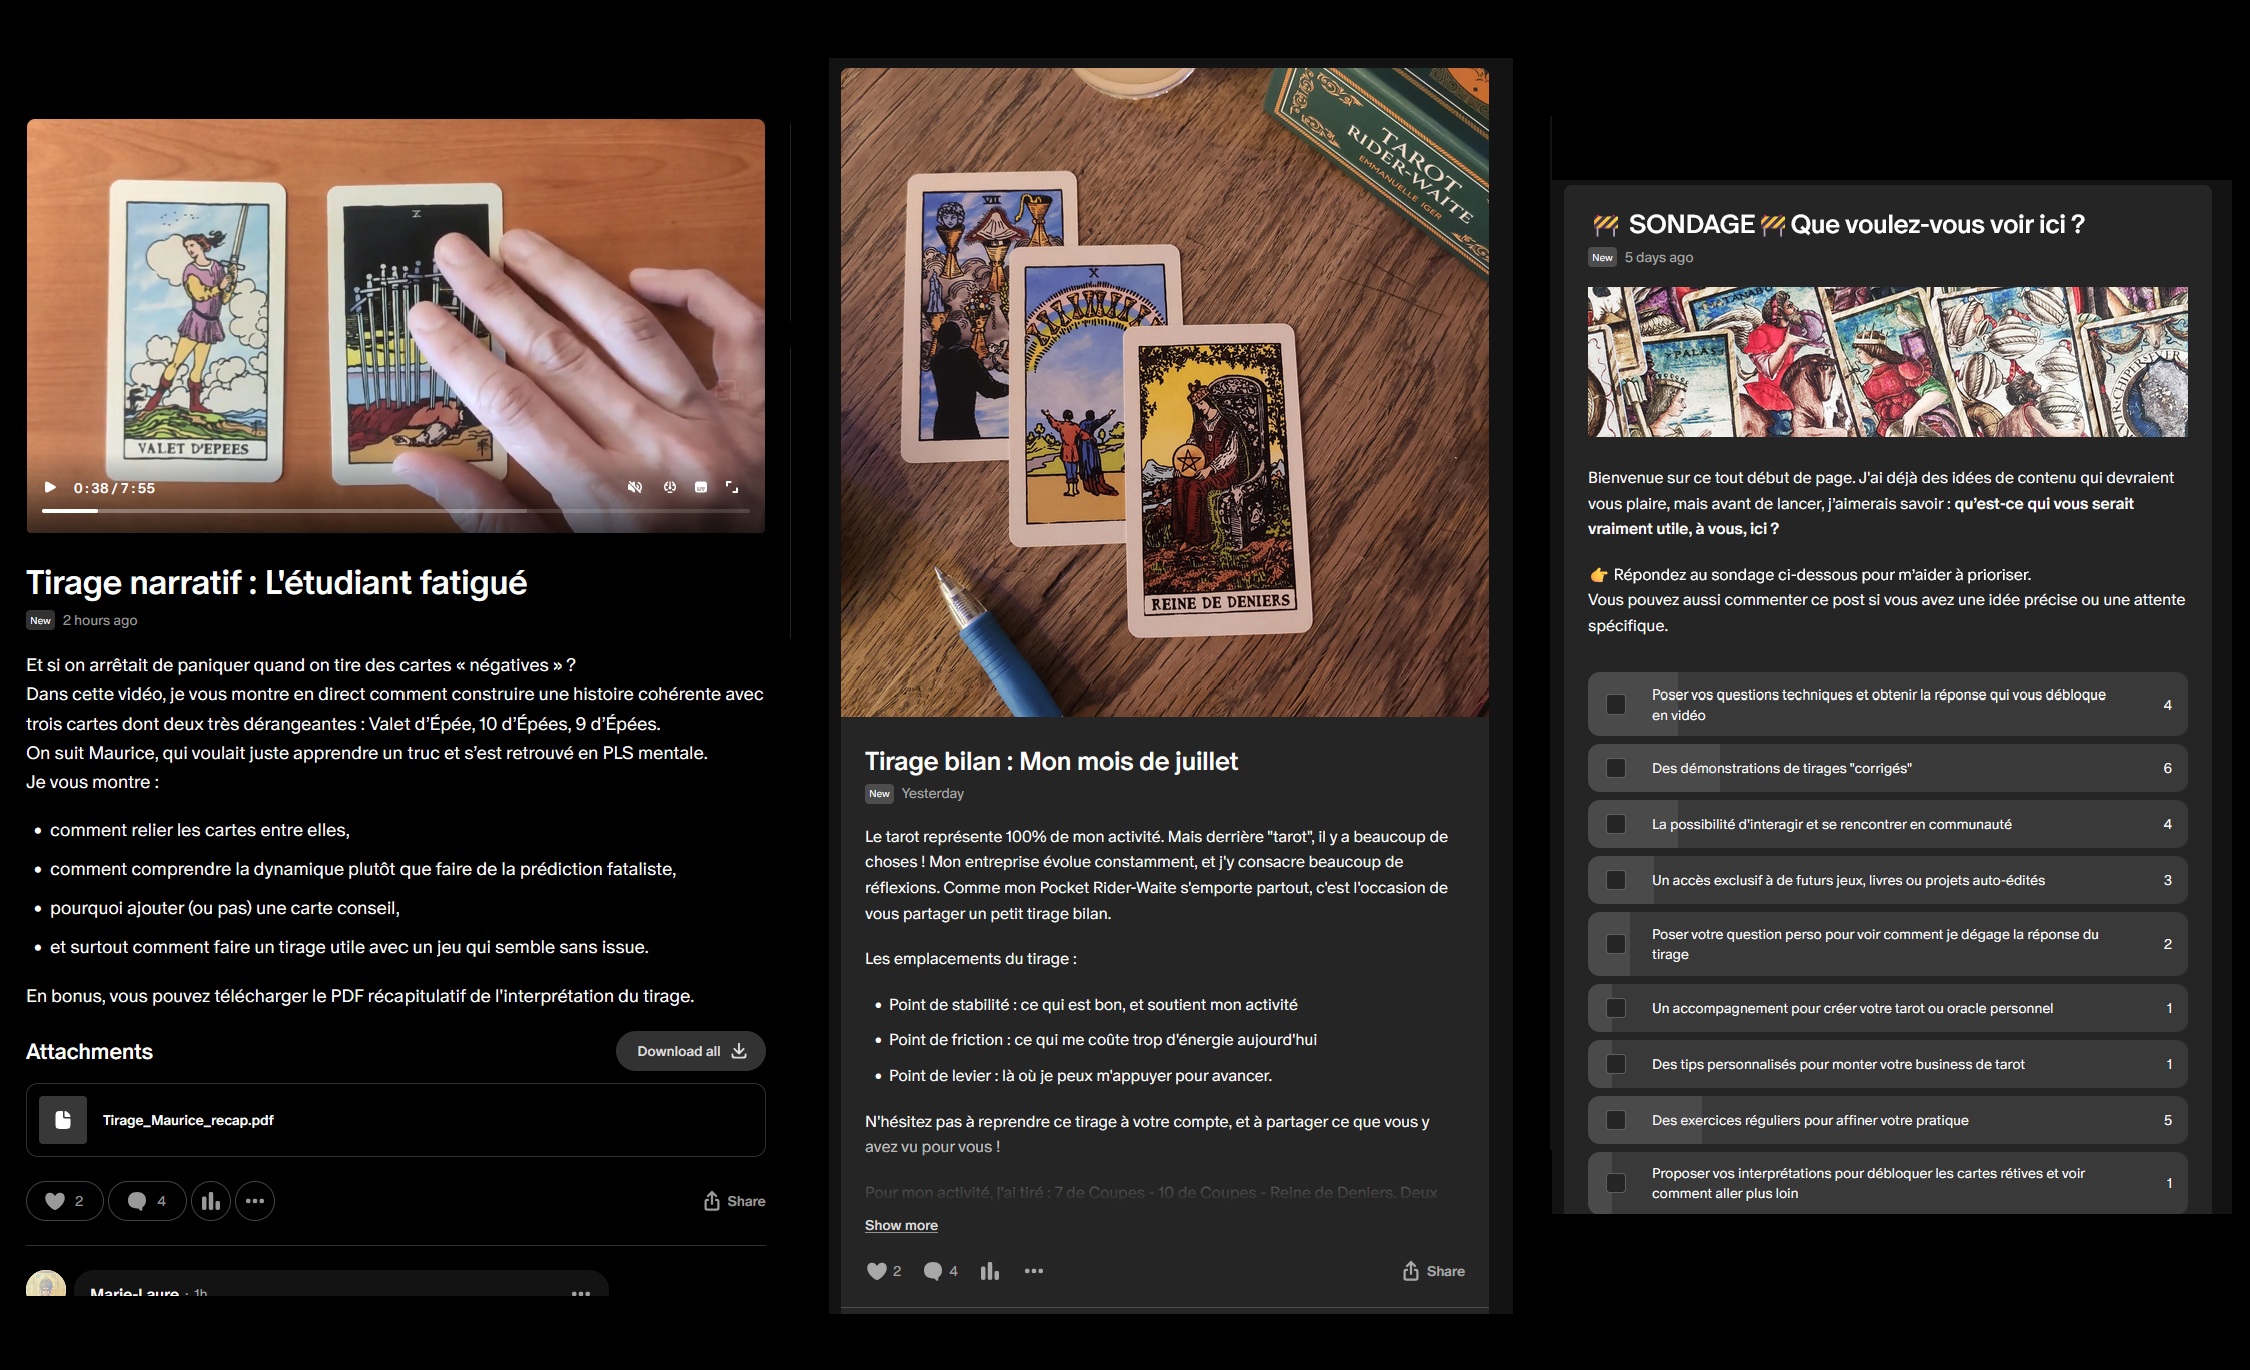
Task: Check 'Des exercices réguliers' poll option
Action: point(1616,1120)
